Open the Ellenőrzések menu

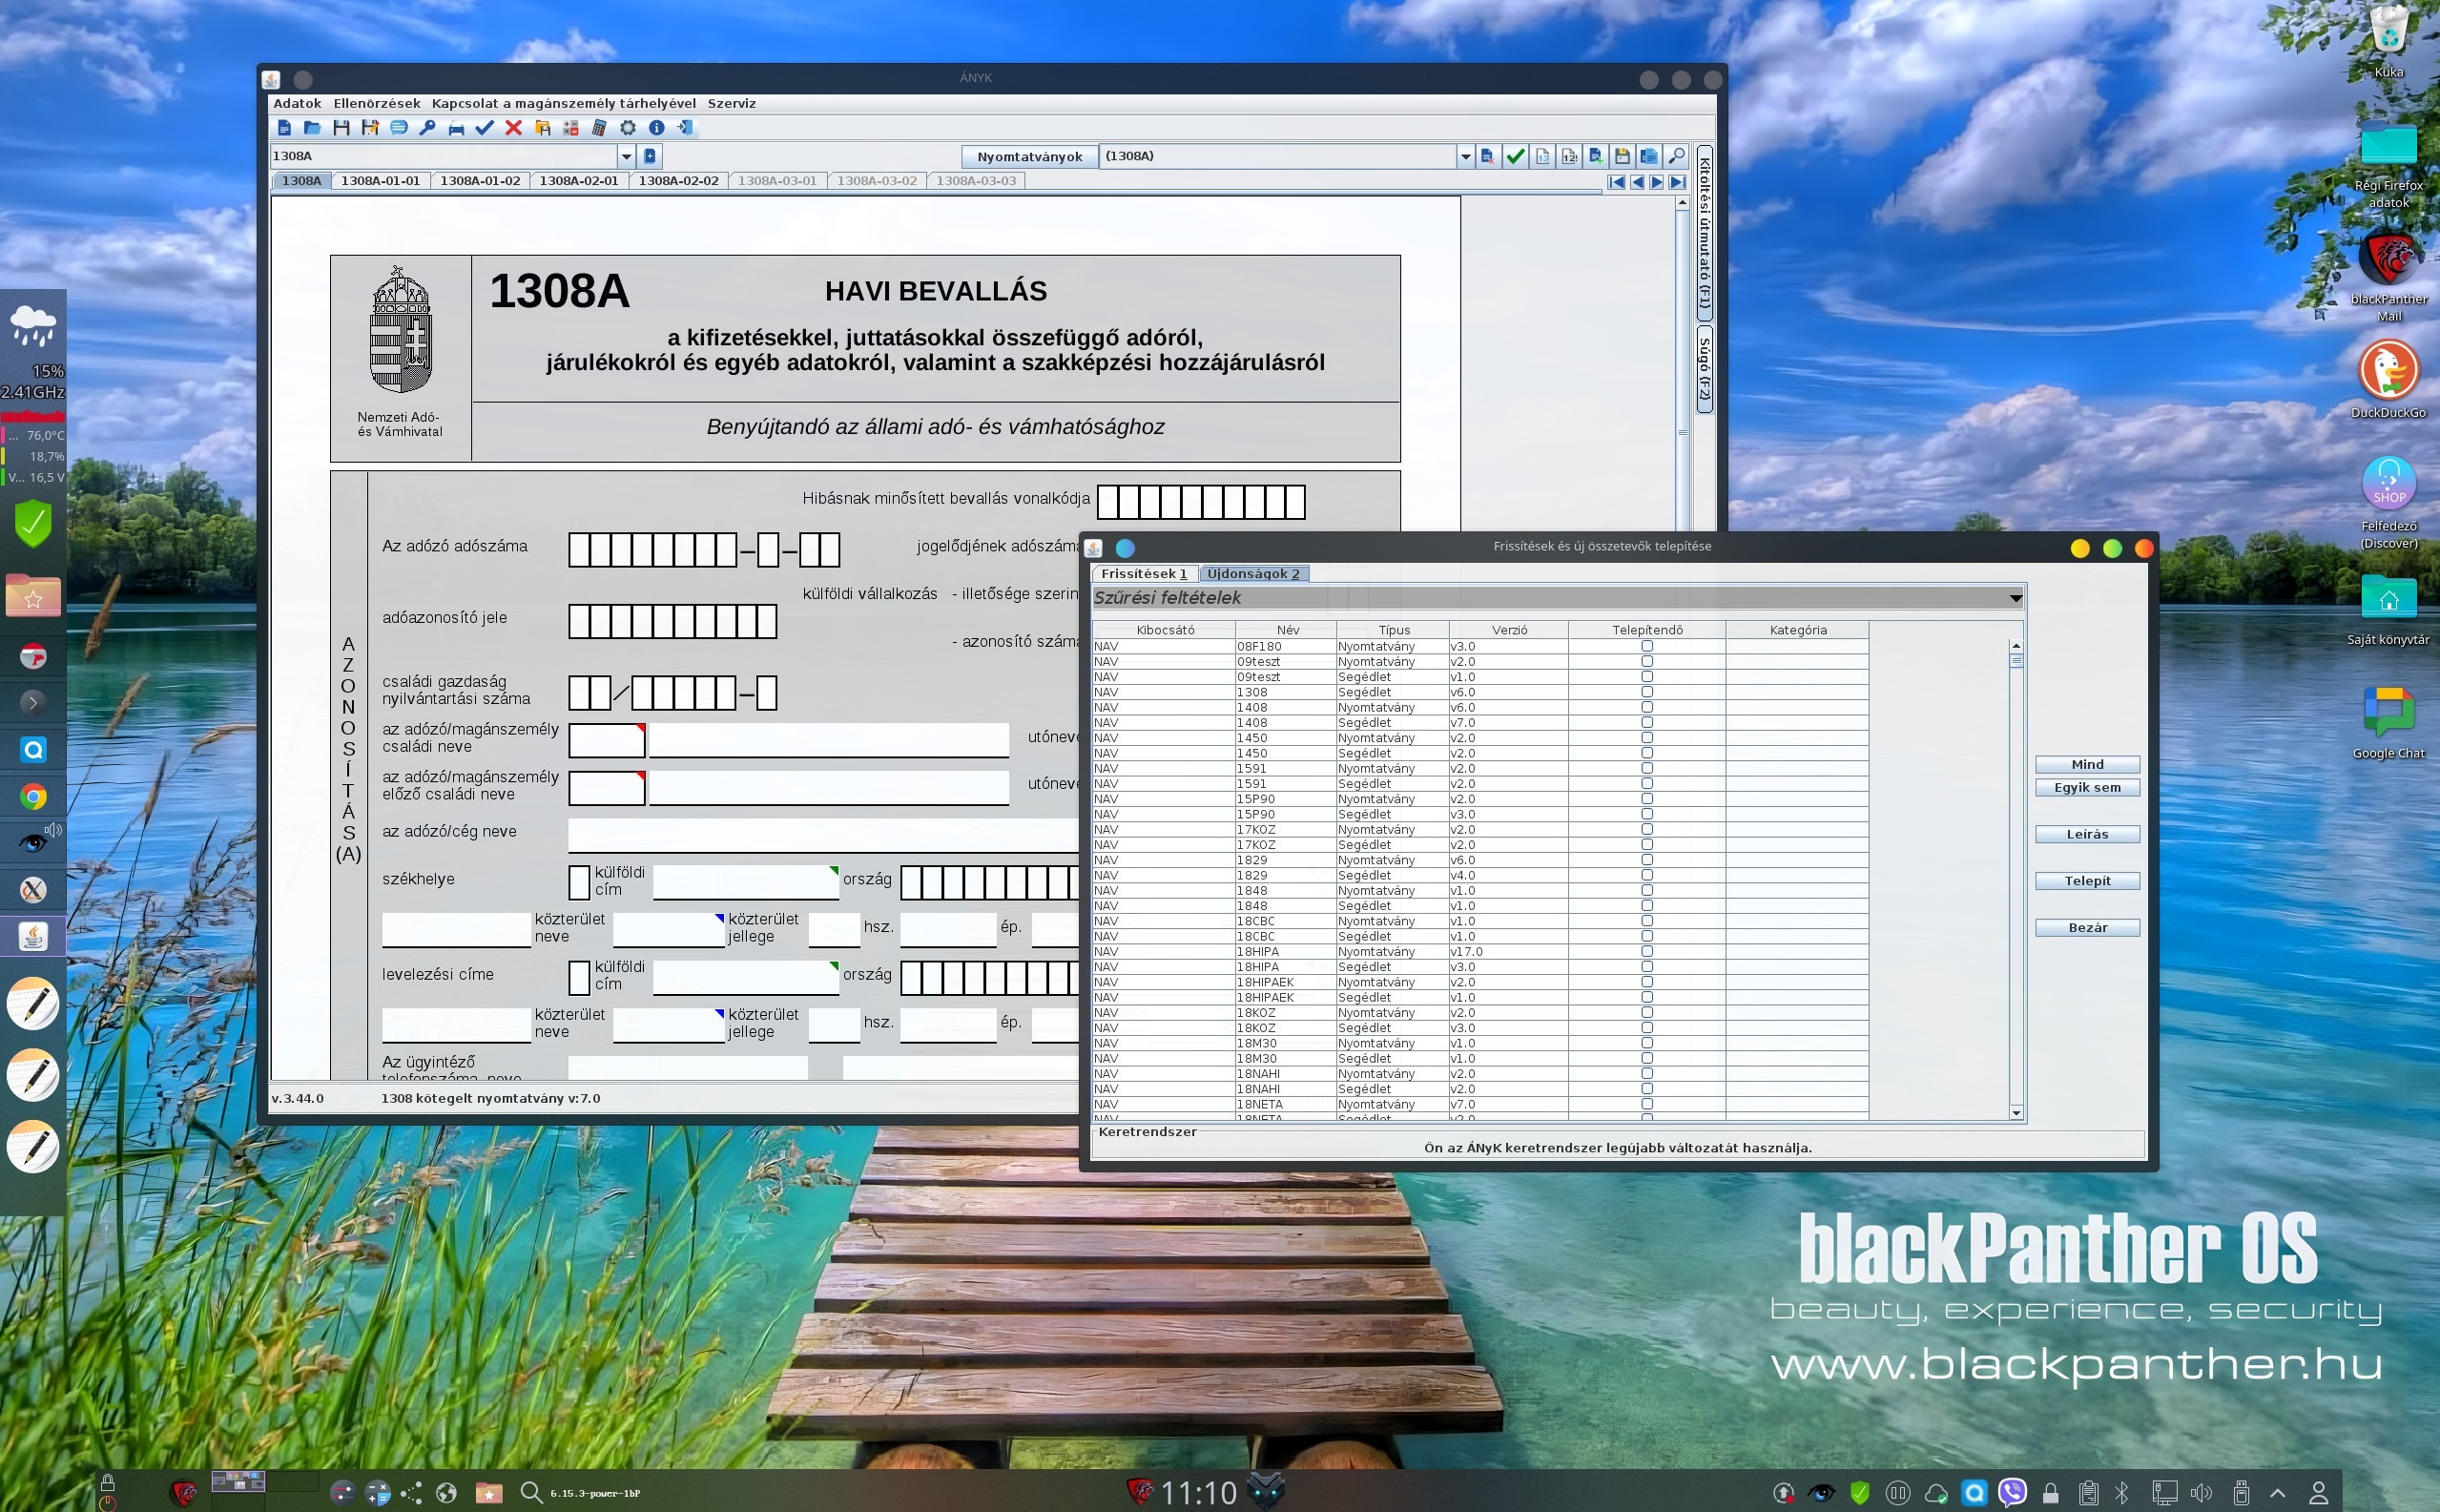376,103
